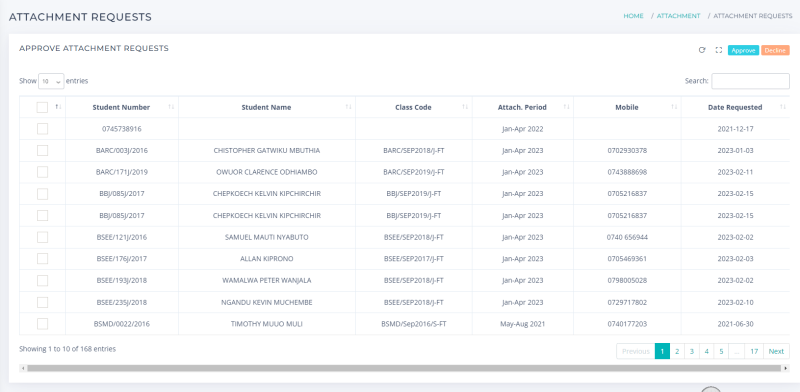Click the refresh icon next to Approve
This screenshot has width=800, height=392.
tap(702, 50)
